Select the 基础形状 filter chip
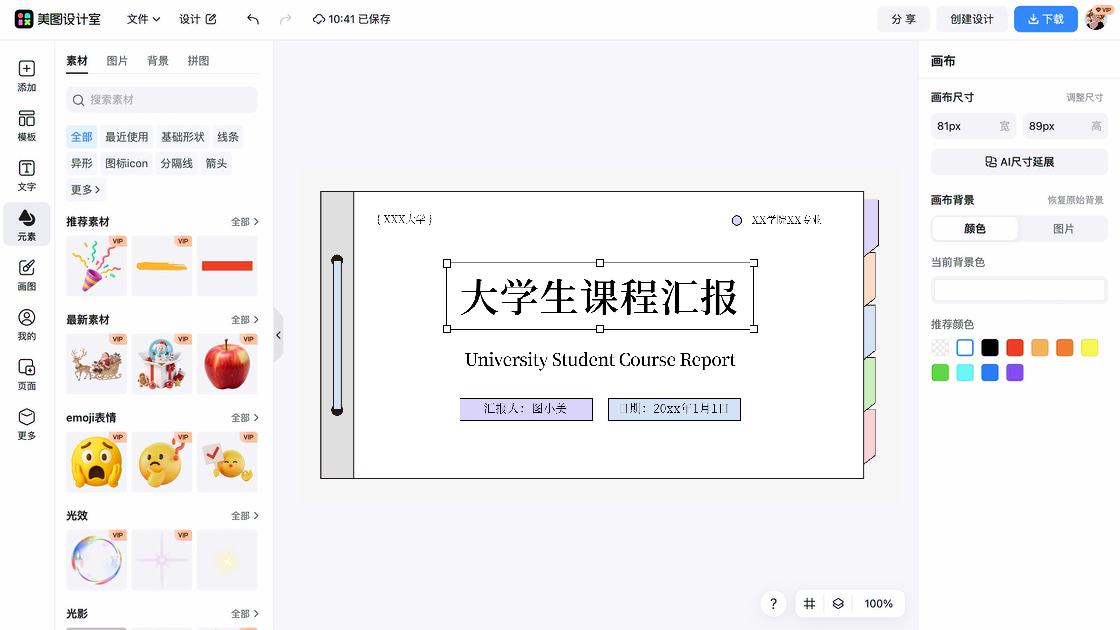 tap(182, 137)
